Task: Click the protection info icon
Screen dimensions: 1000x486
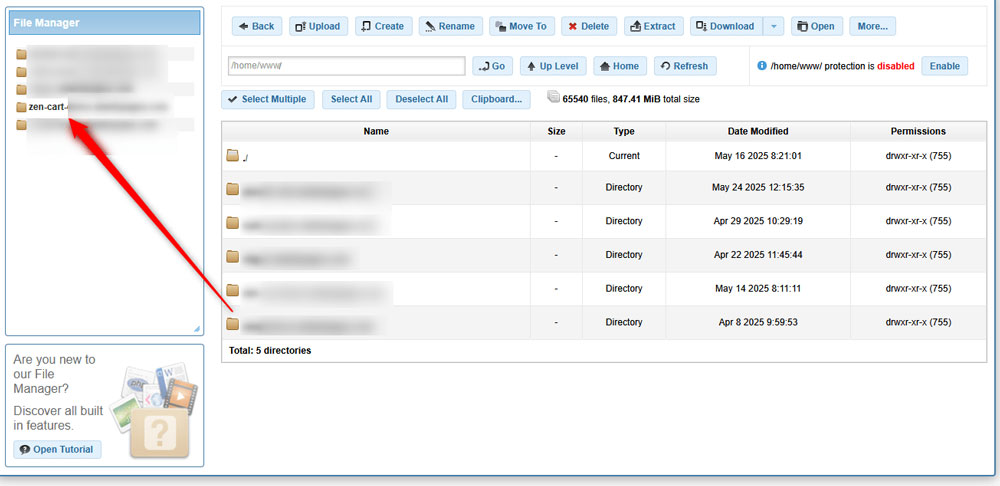Action: [761, 66]
